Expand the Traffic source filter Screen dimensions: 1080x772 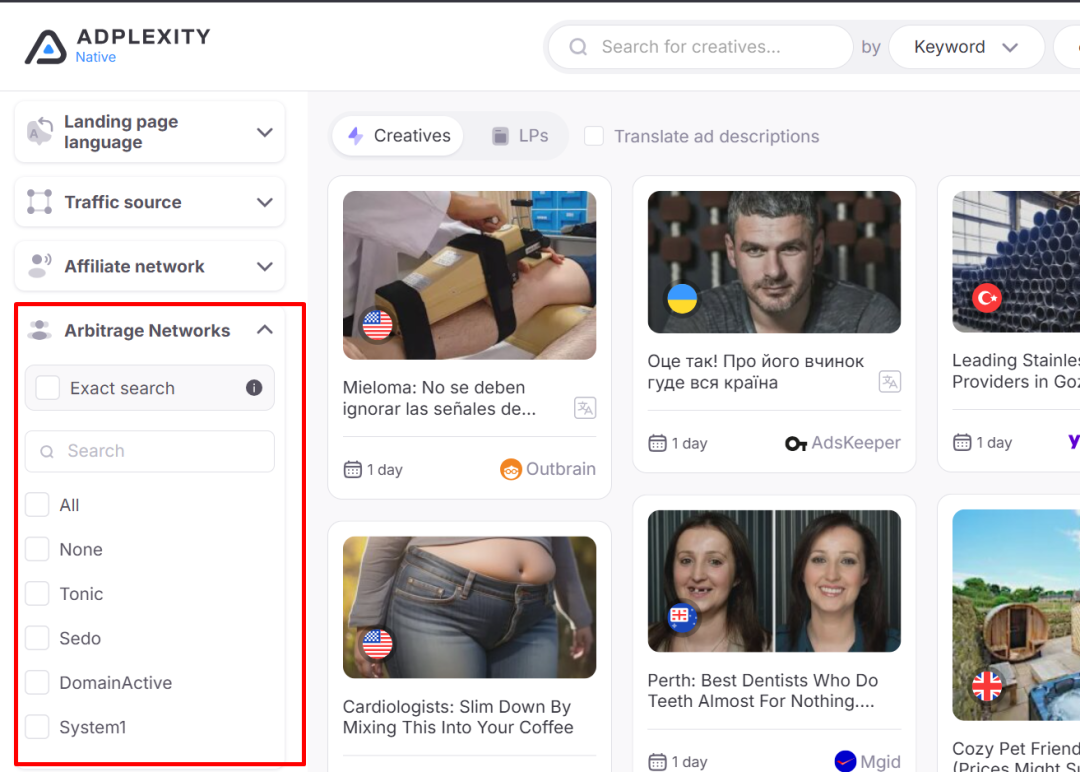click(264, 202)
